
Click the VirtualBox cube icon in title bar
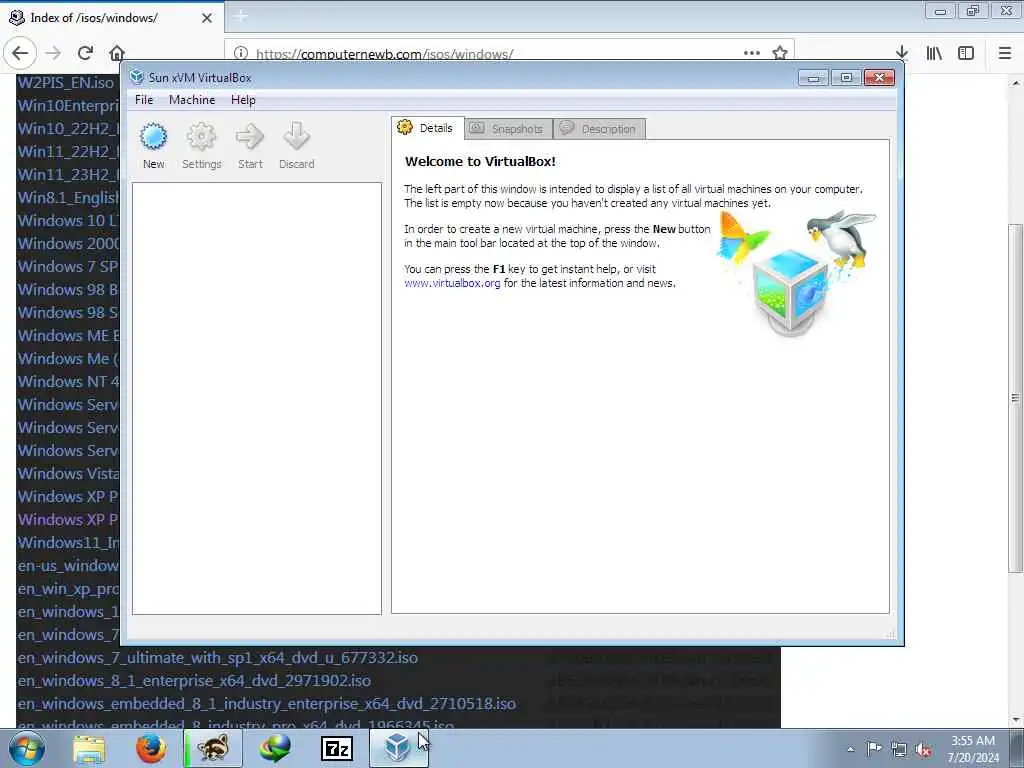(136, 77)
